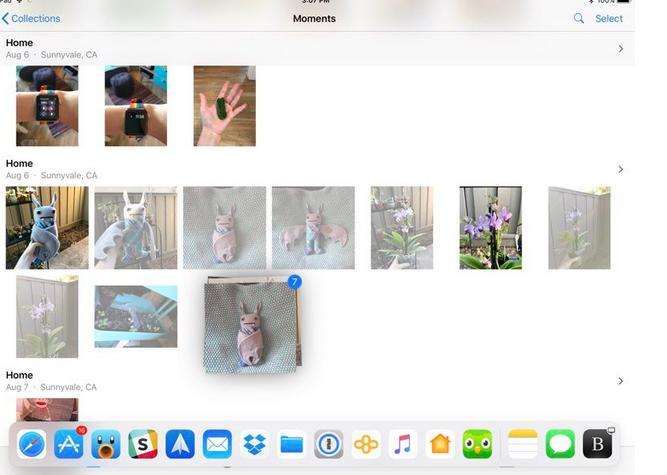Open the vivid purple orchid photo

tap(490, 228)
